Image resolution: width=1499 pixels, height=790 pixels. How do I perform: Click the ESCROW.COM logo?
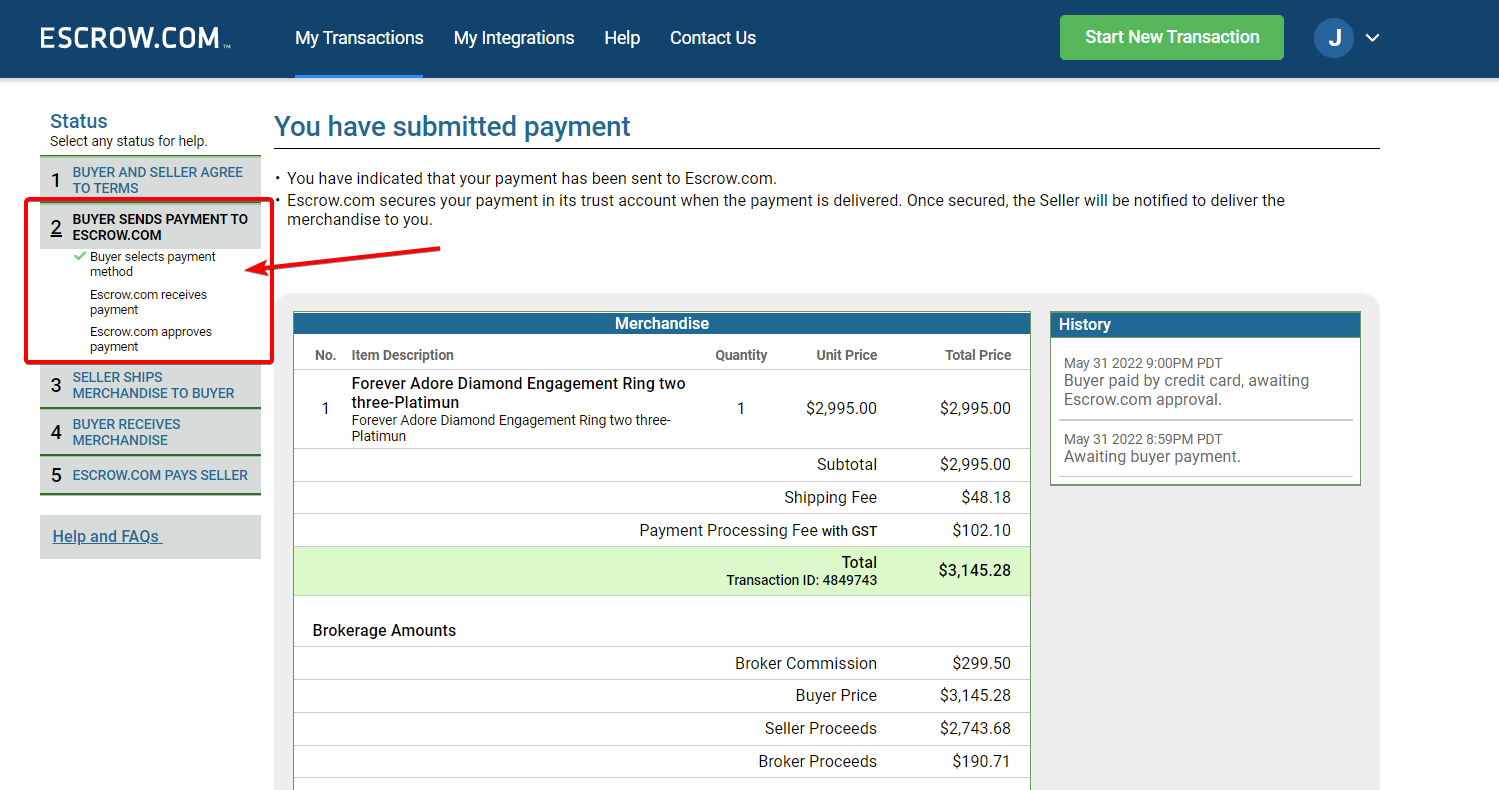tap(135, 38)
